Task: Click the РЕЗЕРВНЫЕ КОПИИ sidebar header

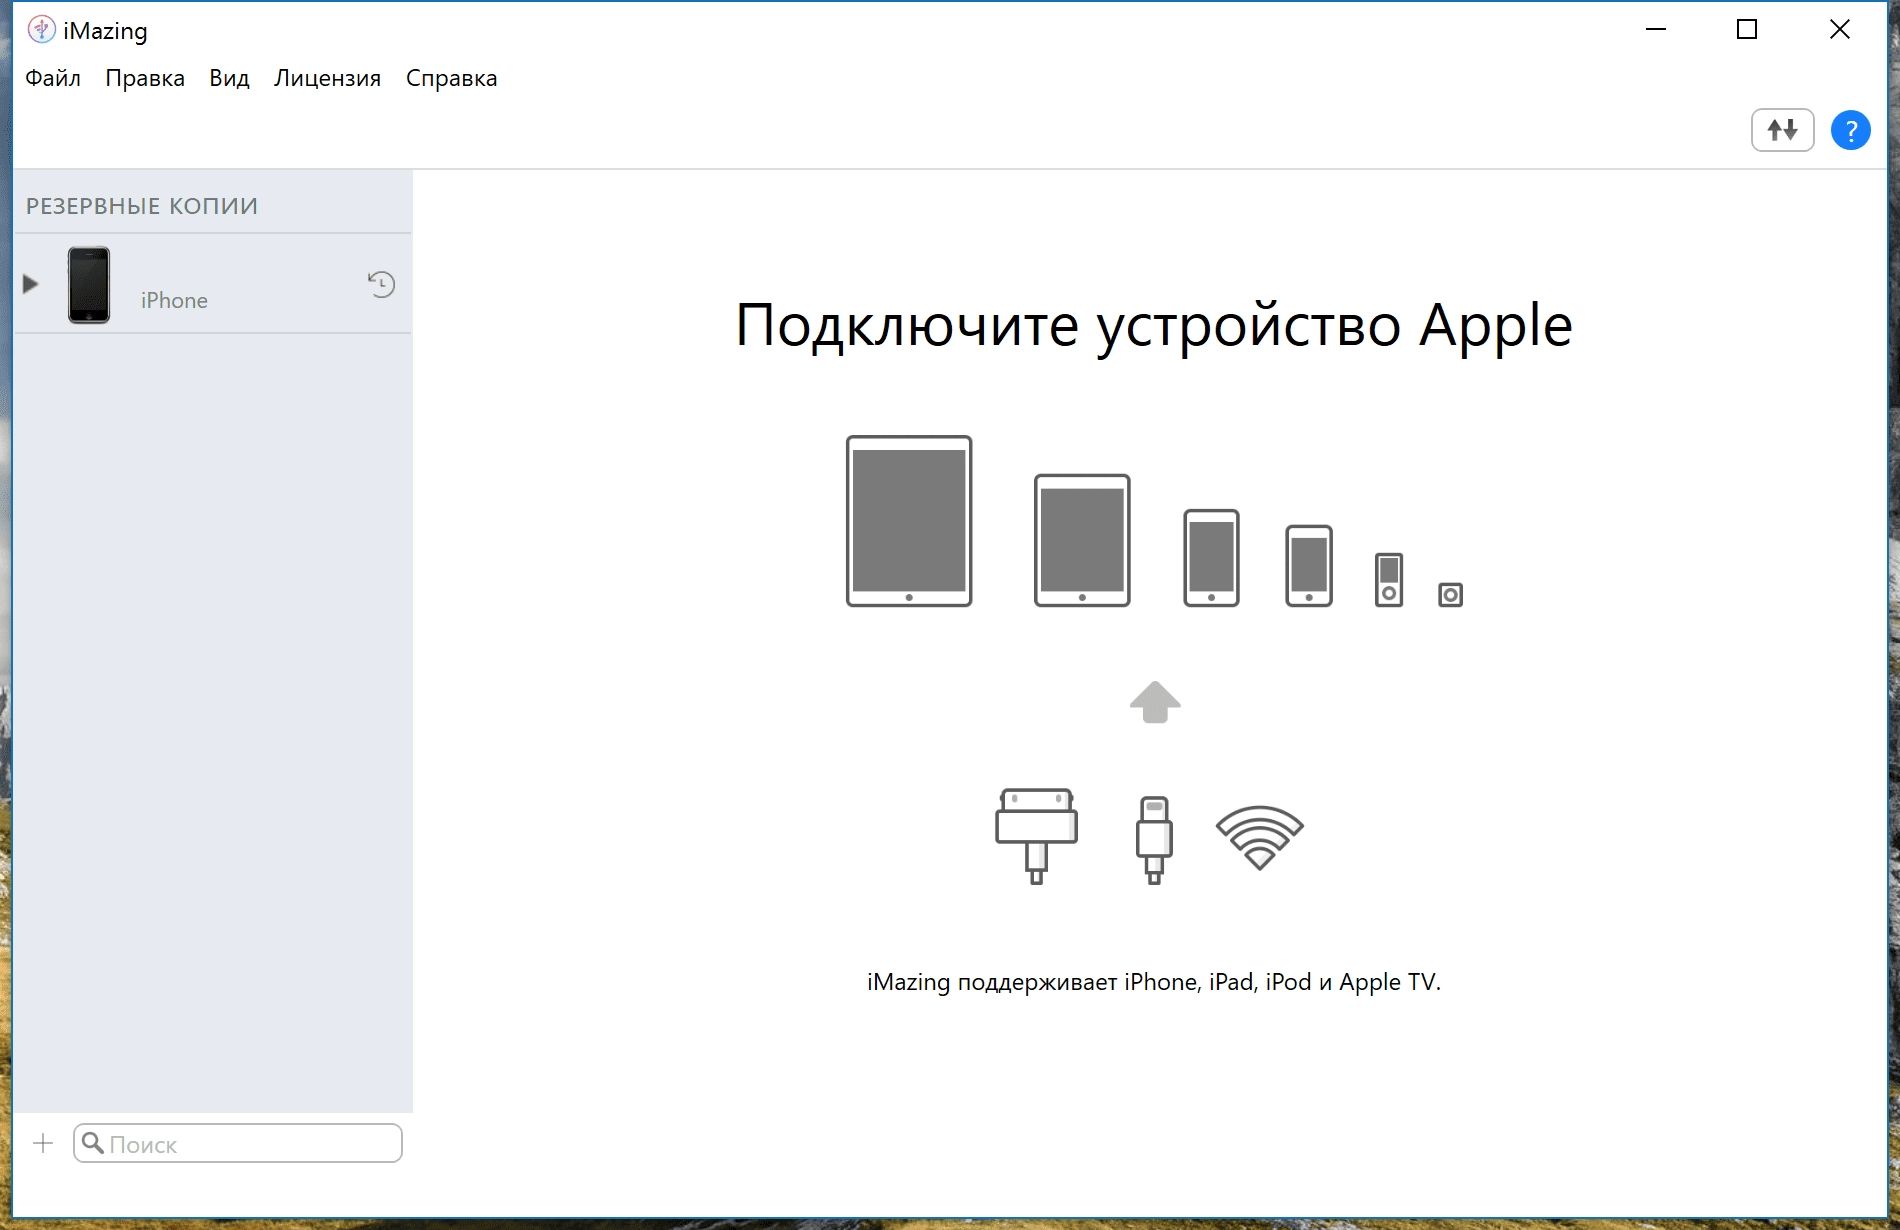Action: pyautogui.click(x=142, y=206)
